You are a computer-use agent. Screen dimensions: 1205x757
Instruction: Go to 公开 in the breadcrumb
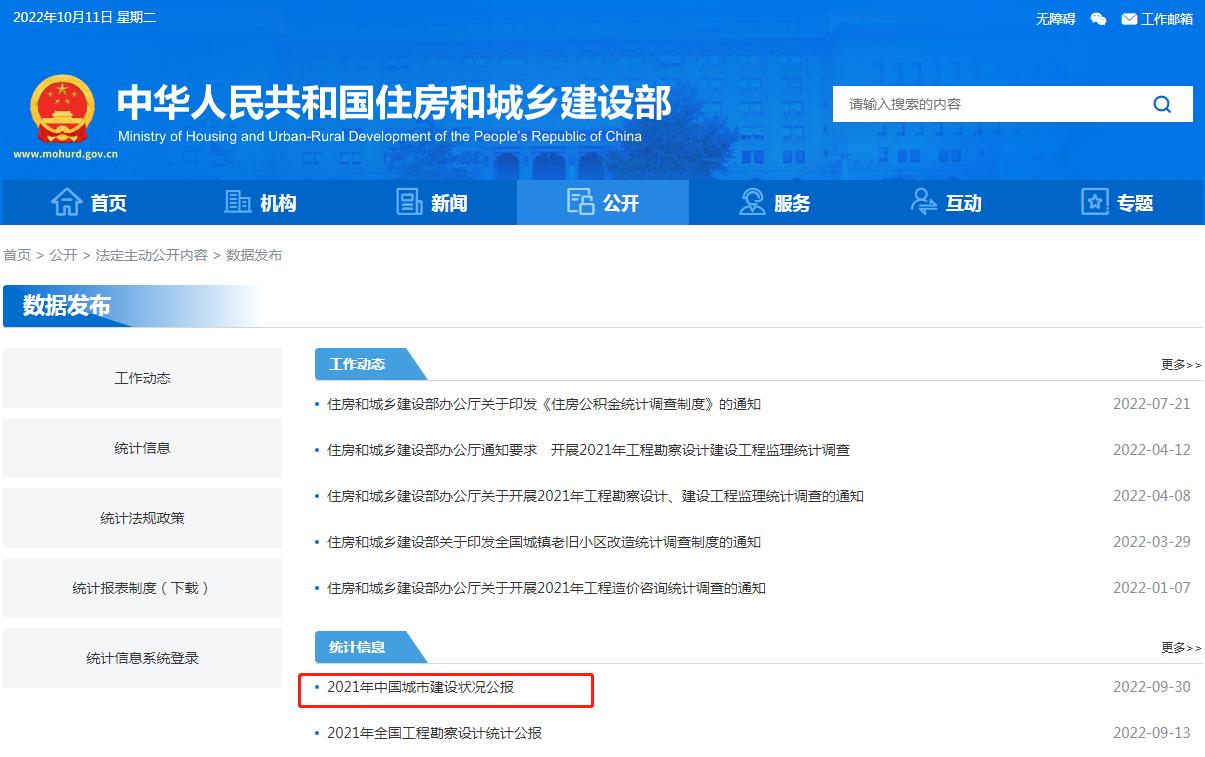pos(63,255)
